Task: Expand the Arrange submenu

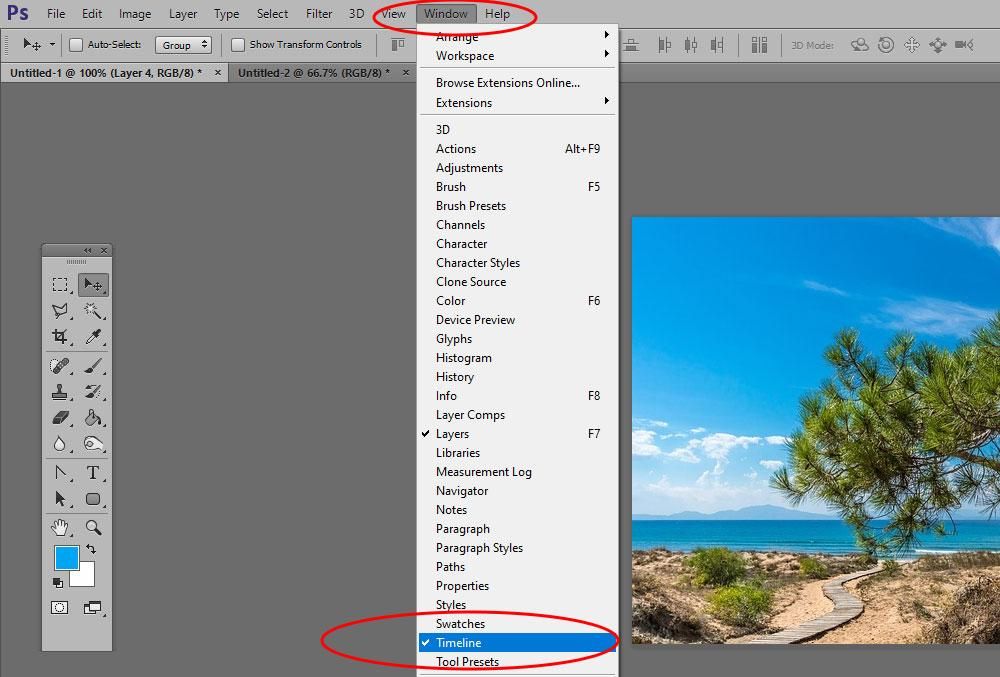Action: 517,36
